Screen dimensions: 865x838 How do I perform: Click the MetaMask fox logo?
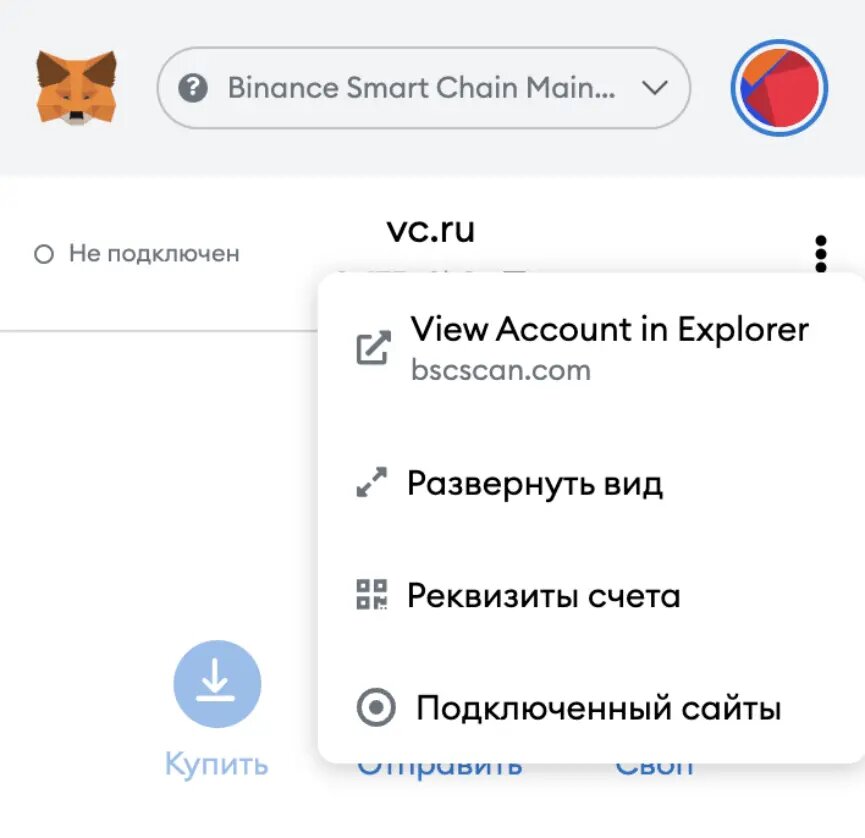click(x=76, y=88)
